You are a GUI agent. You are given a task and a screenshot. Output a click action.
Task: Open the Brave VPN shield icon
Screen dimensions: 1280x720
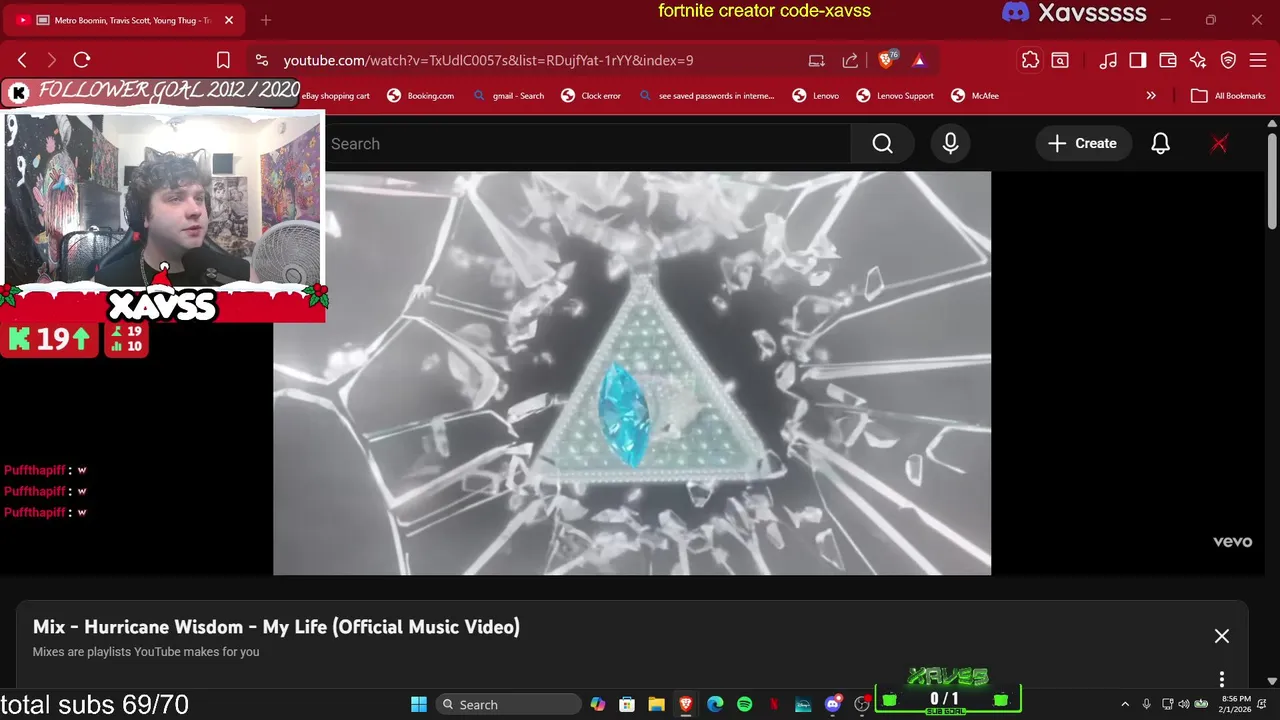tap(1229, 60)
